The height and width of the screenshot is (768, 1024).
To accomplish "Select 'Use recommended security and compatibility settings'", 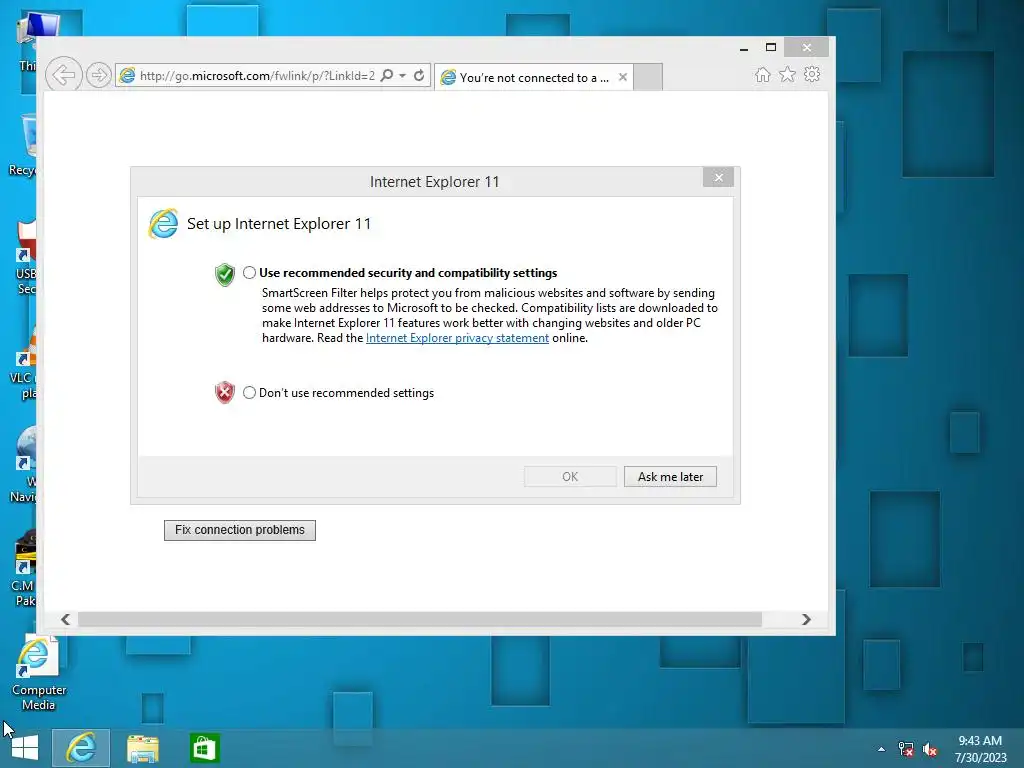I will click(249, 272).
